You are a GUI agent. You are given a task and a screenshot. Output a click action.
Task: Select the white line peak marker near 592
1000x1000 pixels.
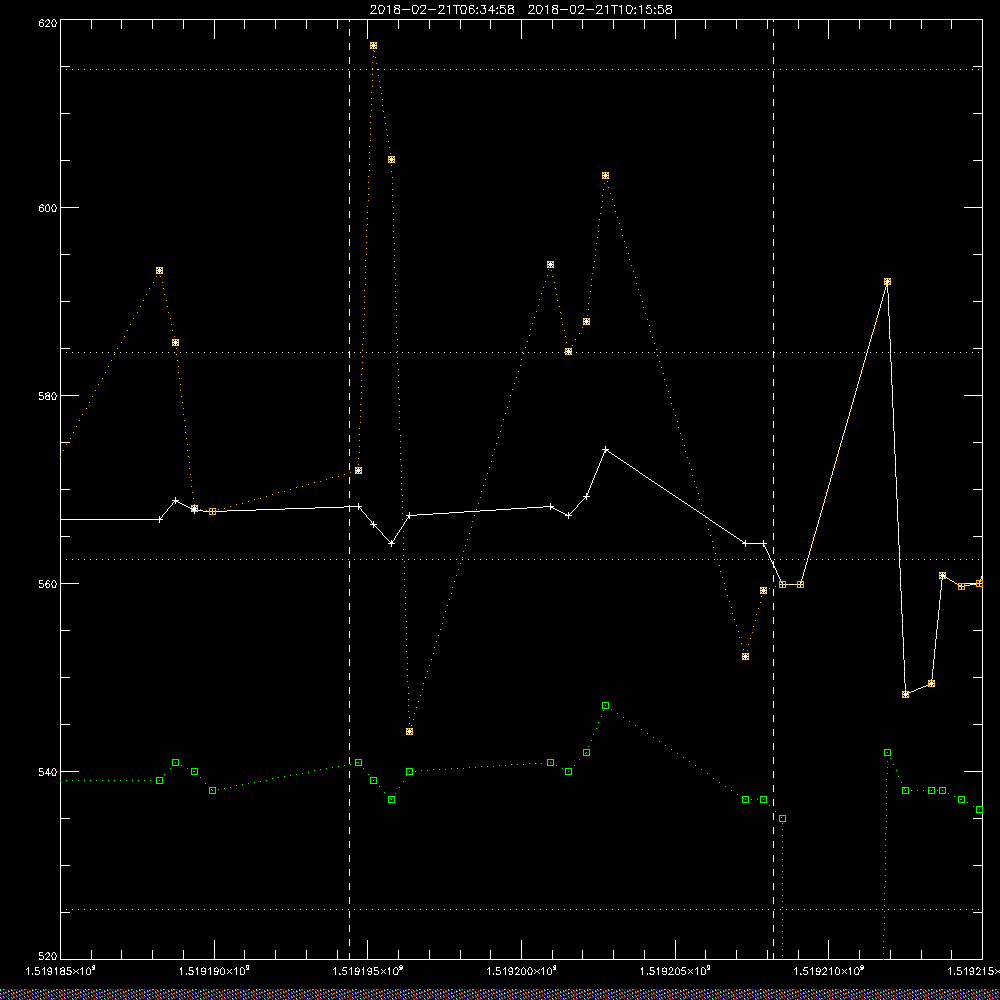coord(887,282)
